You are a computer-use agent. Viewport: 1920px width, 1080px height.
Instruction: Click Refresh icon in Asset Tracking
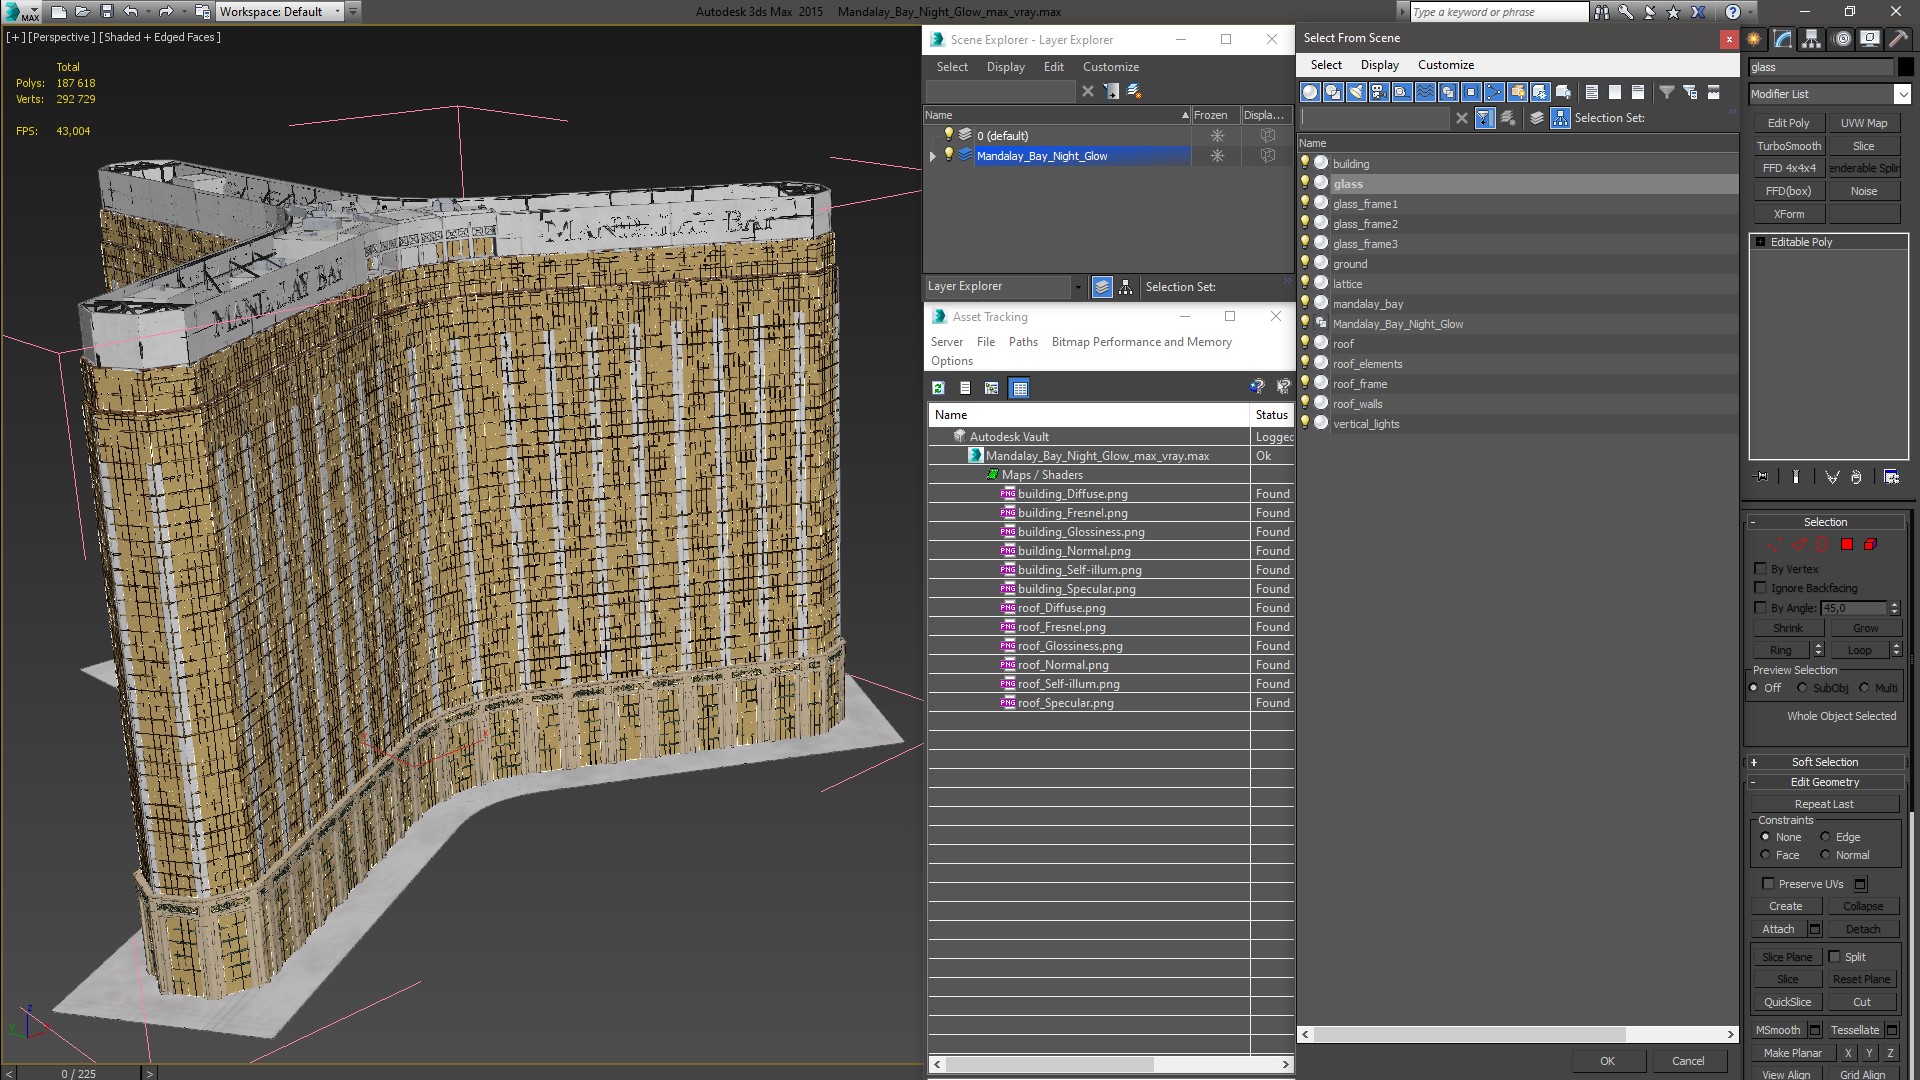click(x=938, y=388)
